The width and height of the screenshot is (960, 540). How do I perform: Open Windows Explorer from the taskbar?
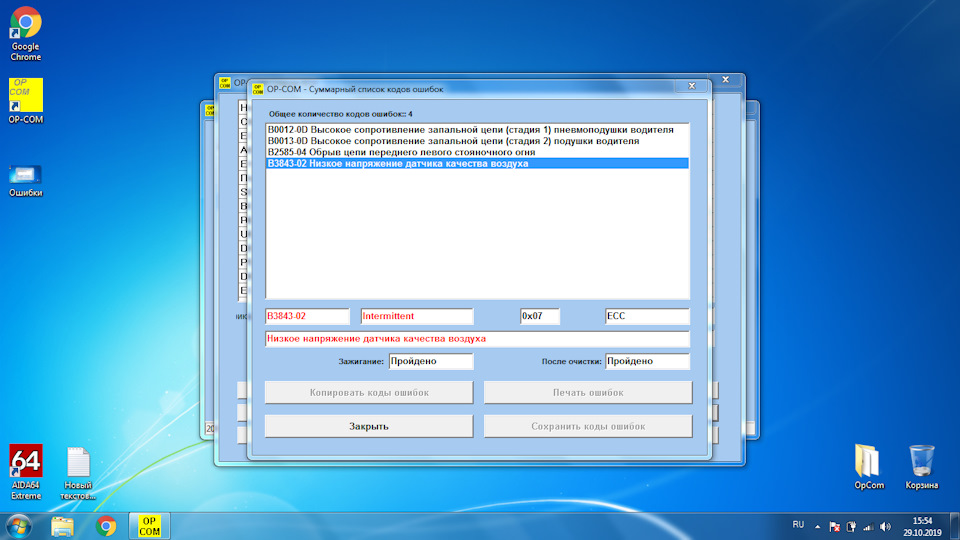[63, 525]
